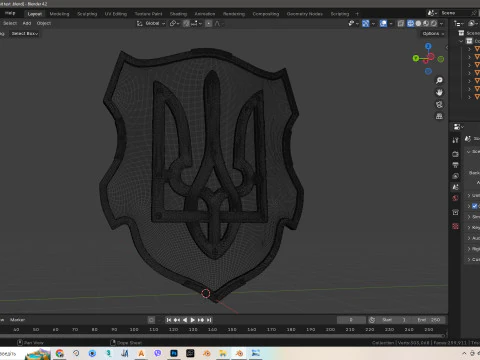This screenshot has height=360, width=480.
Task: Switch to solid viewport shading
Action: pyautogui.click(x=418, y=23)
